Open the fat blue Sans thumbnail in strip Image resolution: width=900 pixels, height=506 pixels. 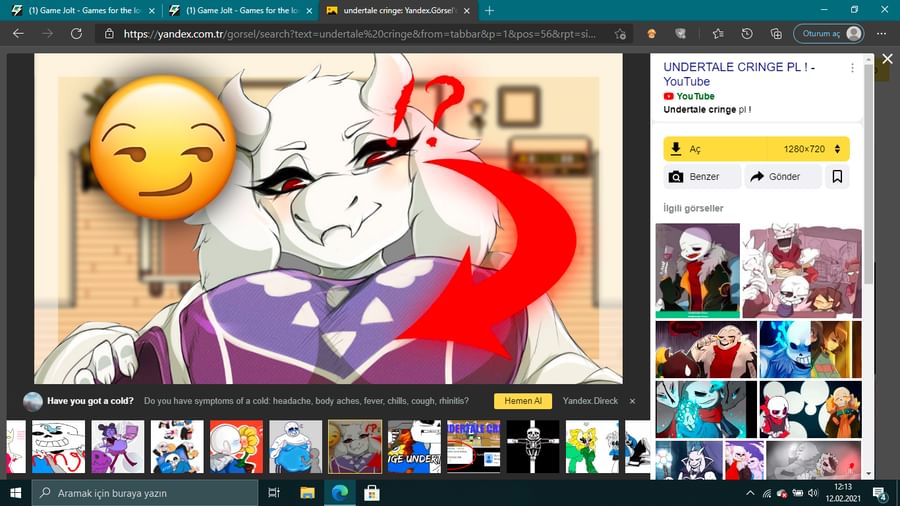[295, 446]
